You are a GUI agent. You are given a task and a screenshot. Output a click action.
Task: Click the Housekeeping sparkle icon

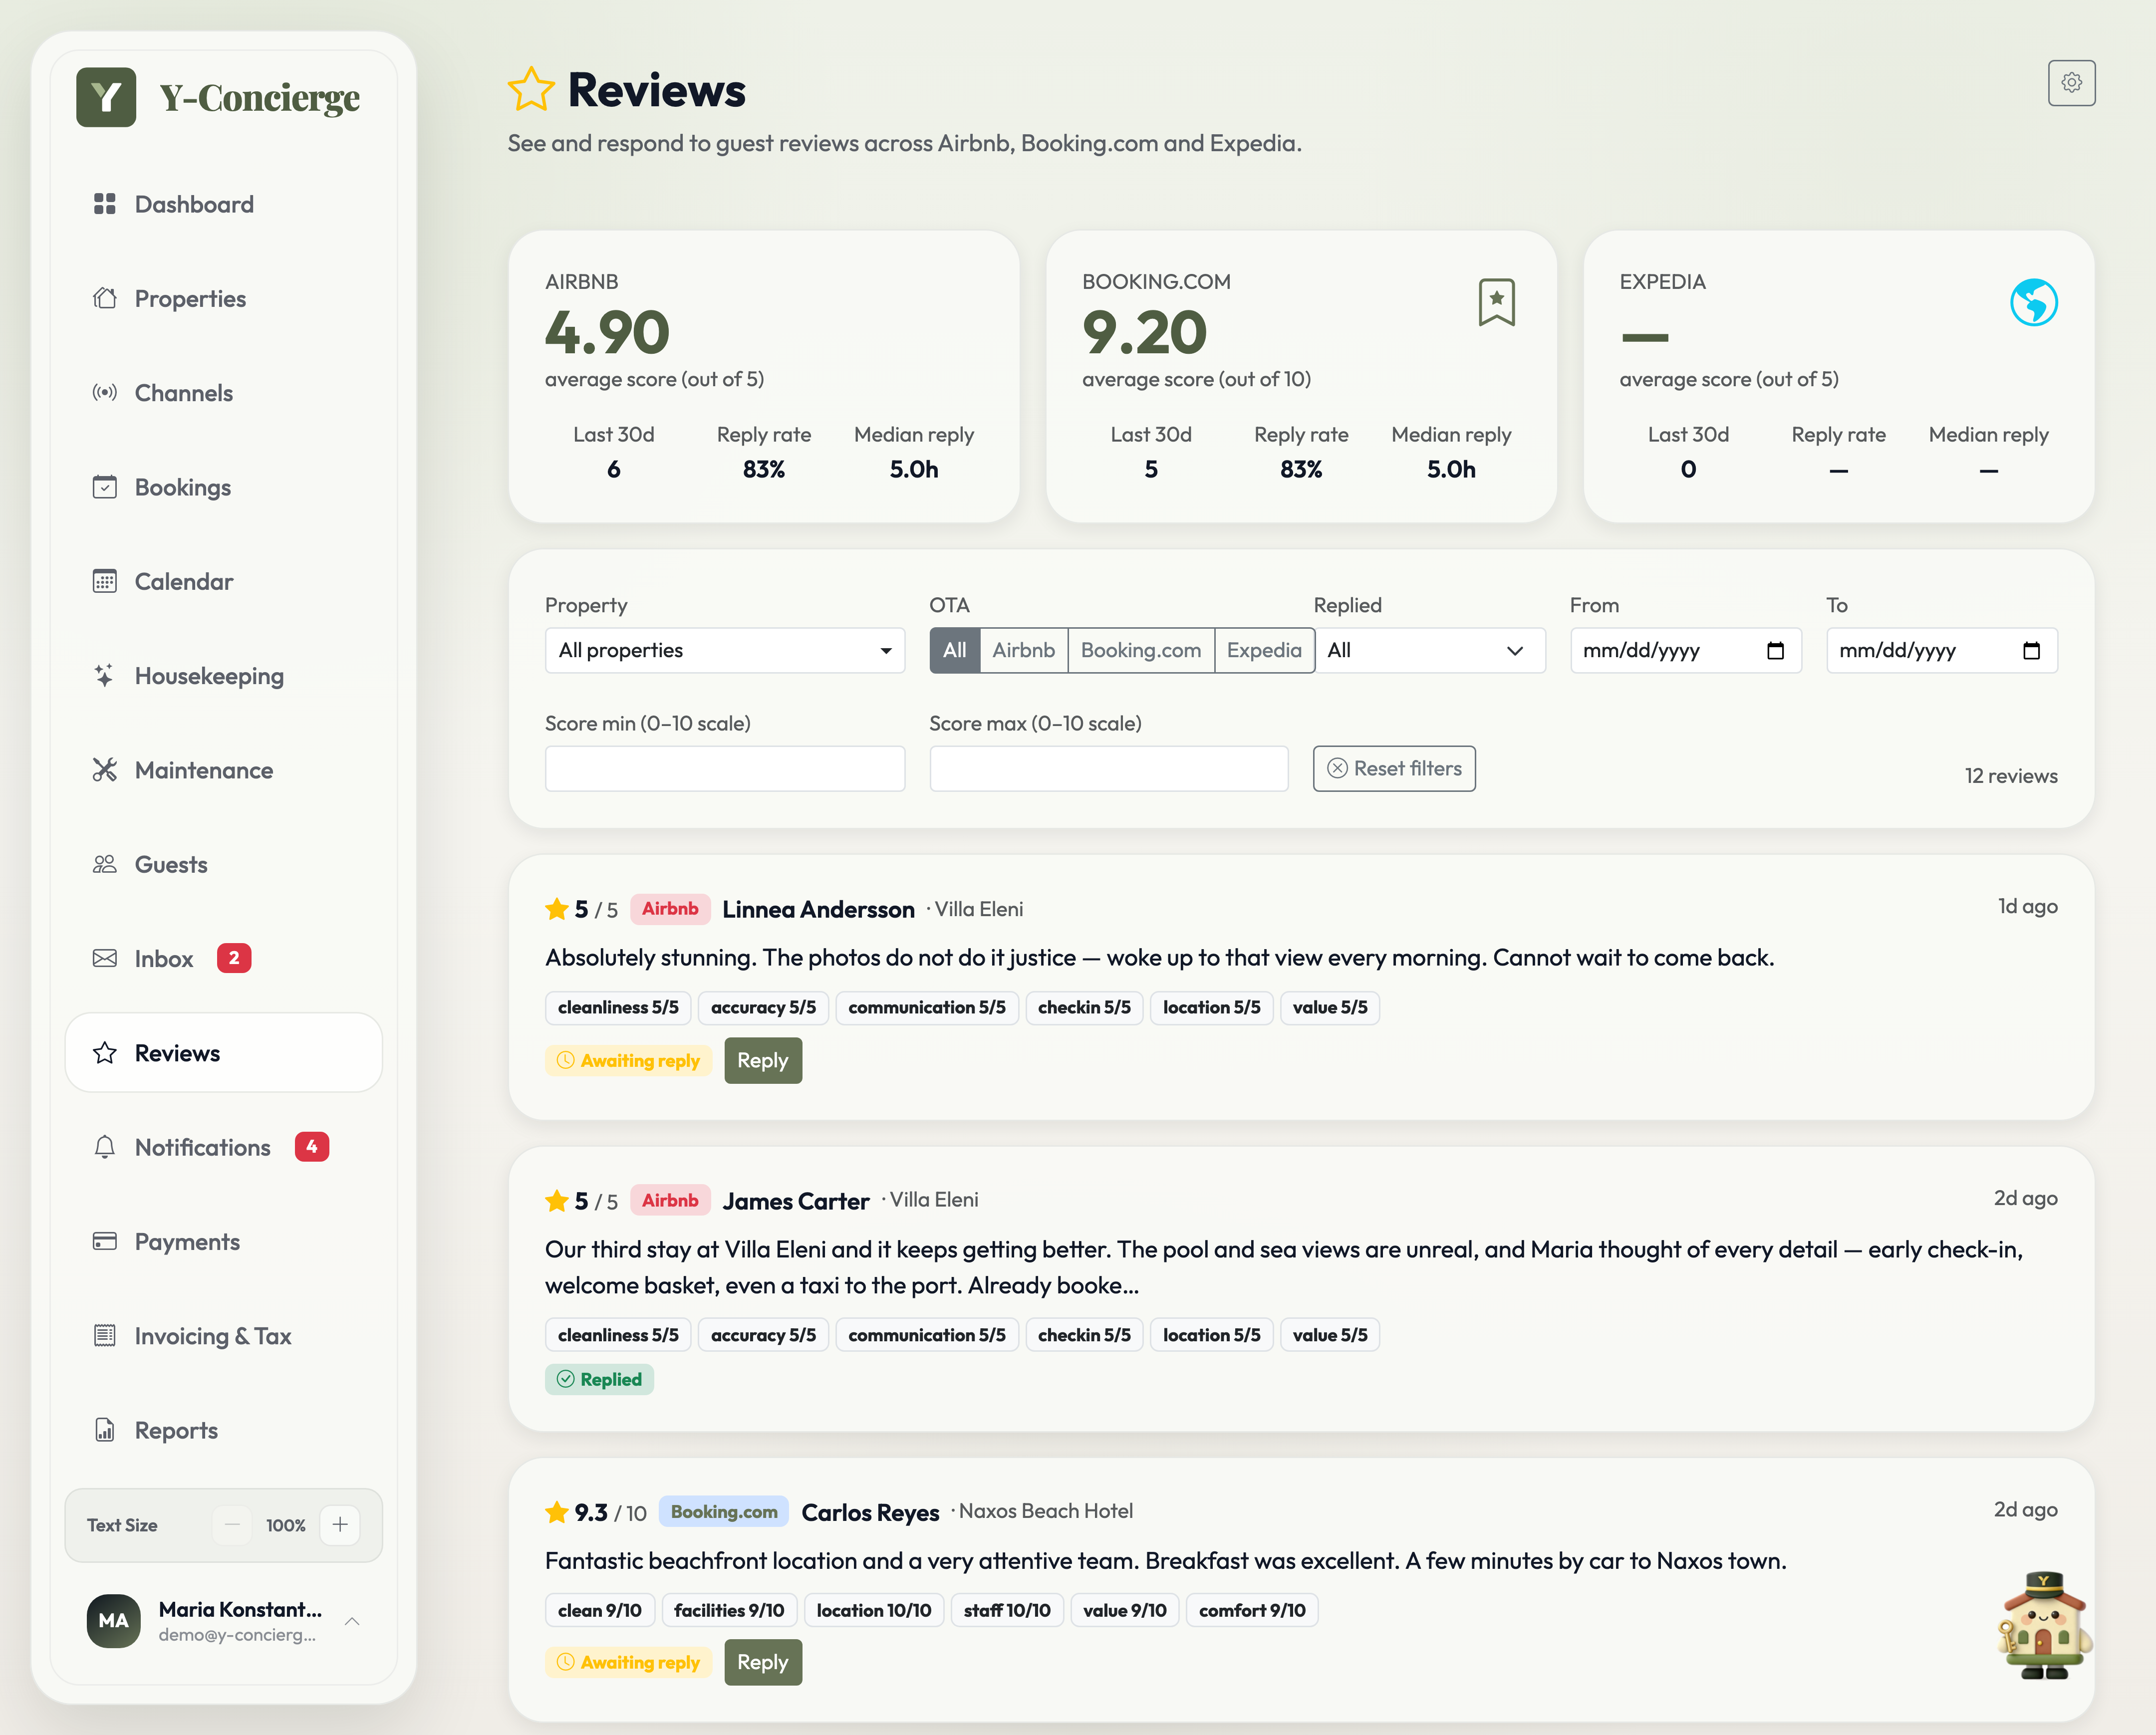pos(105,676)
